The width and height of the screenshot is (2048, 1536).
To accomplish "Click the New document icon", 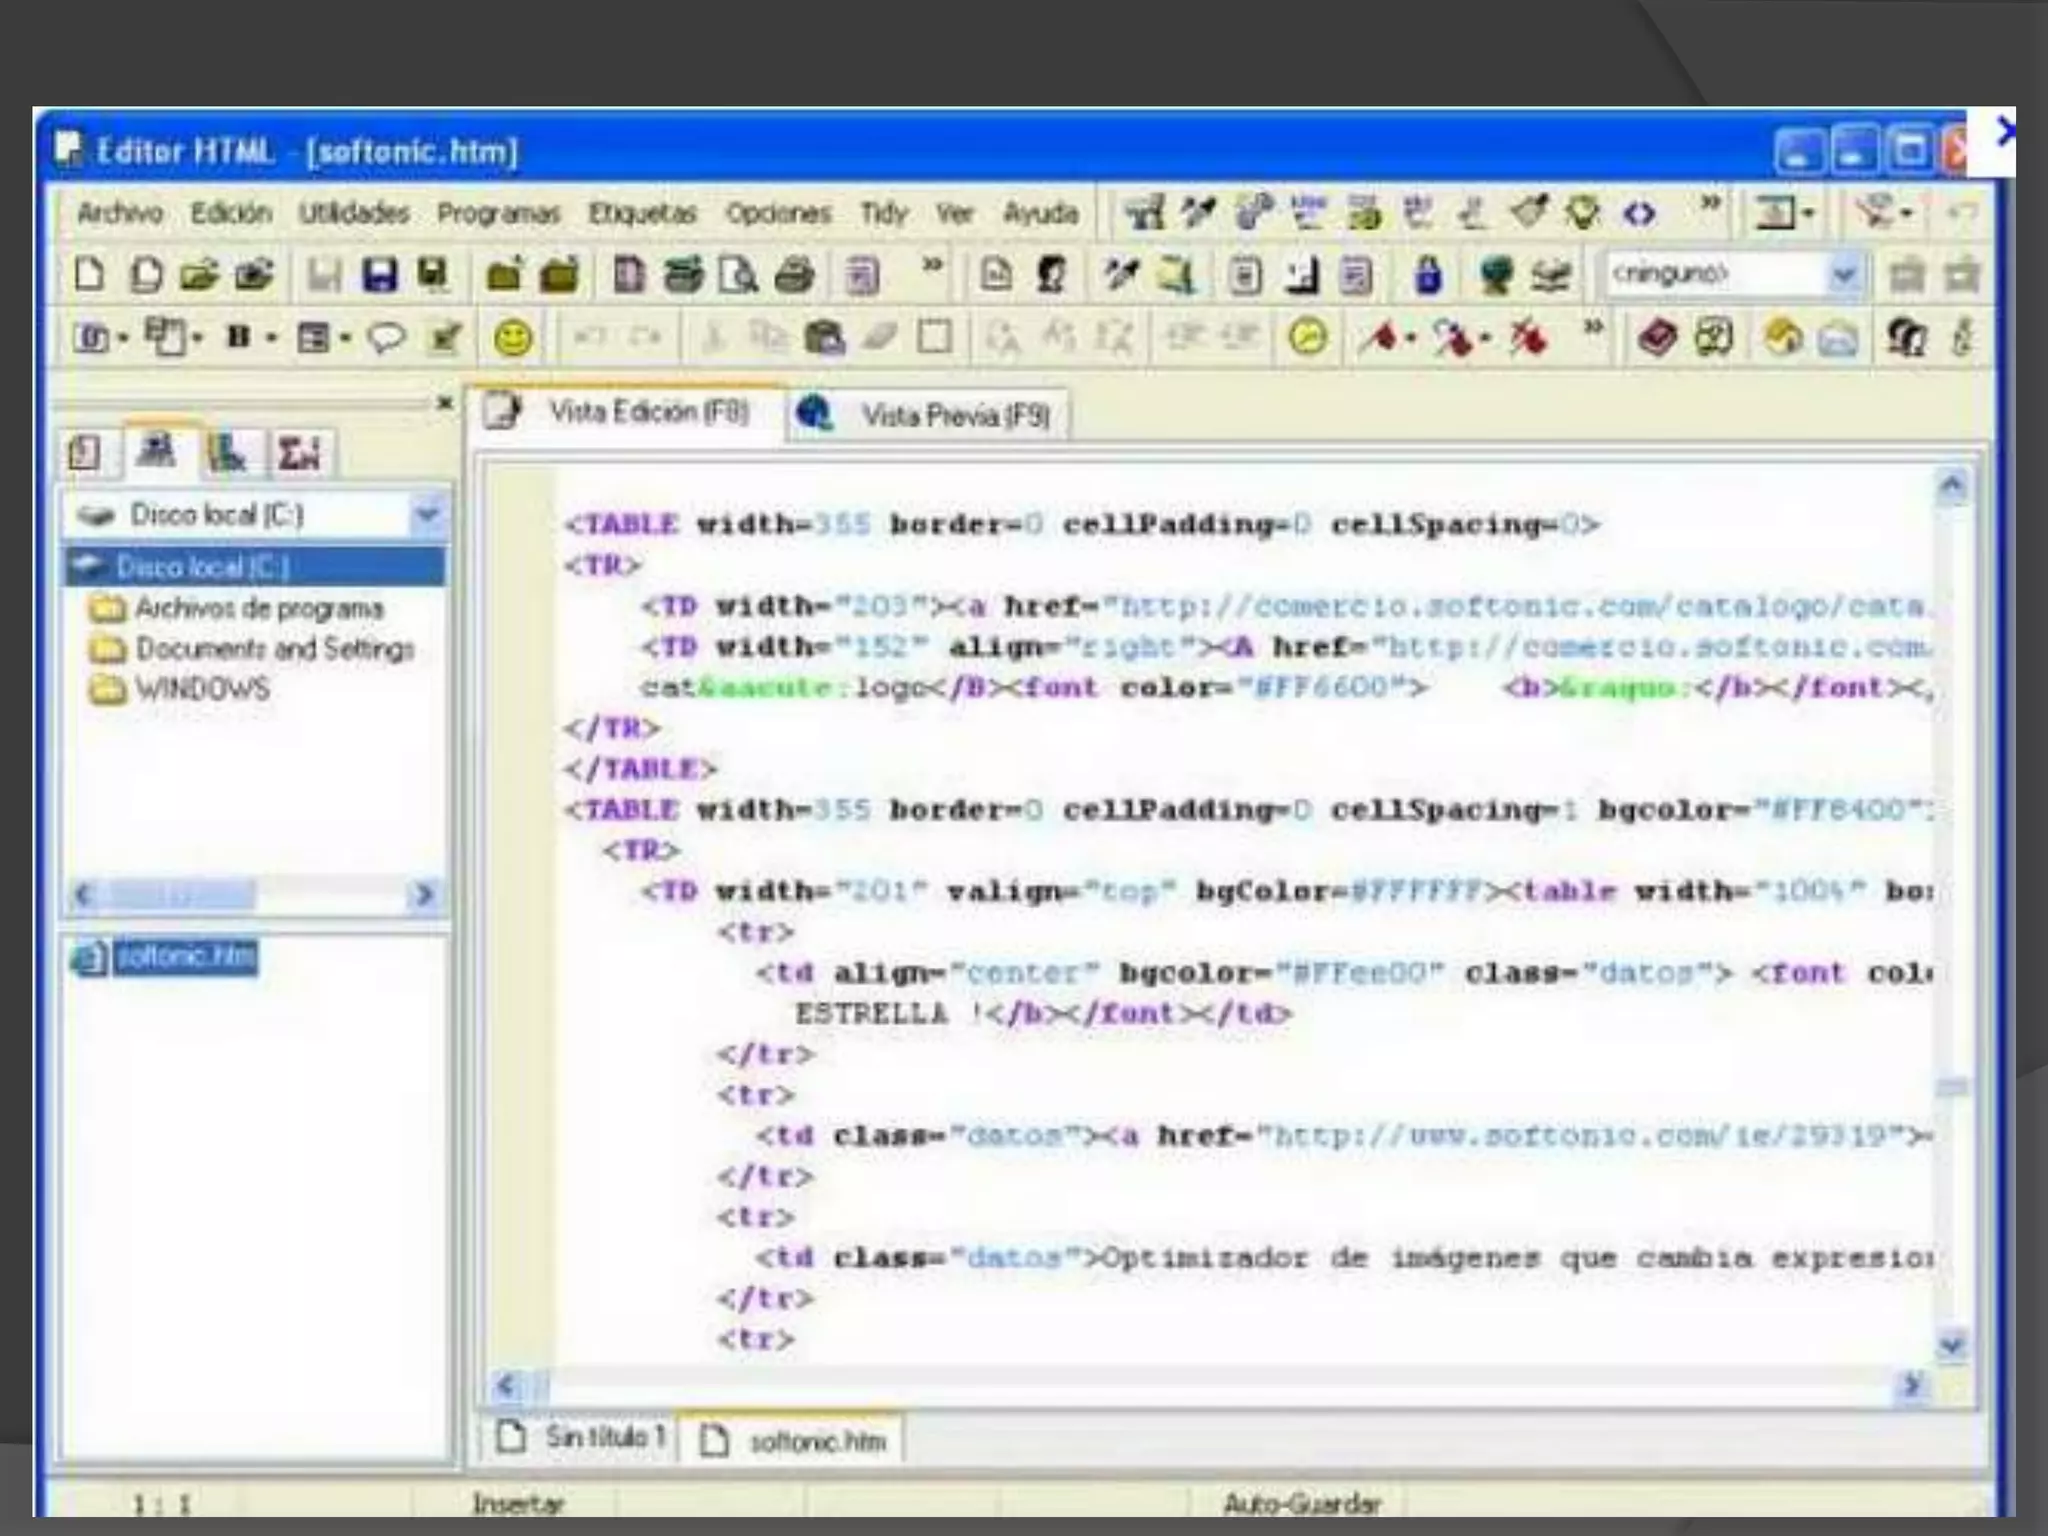I will (90, 274).
